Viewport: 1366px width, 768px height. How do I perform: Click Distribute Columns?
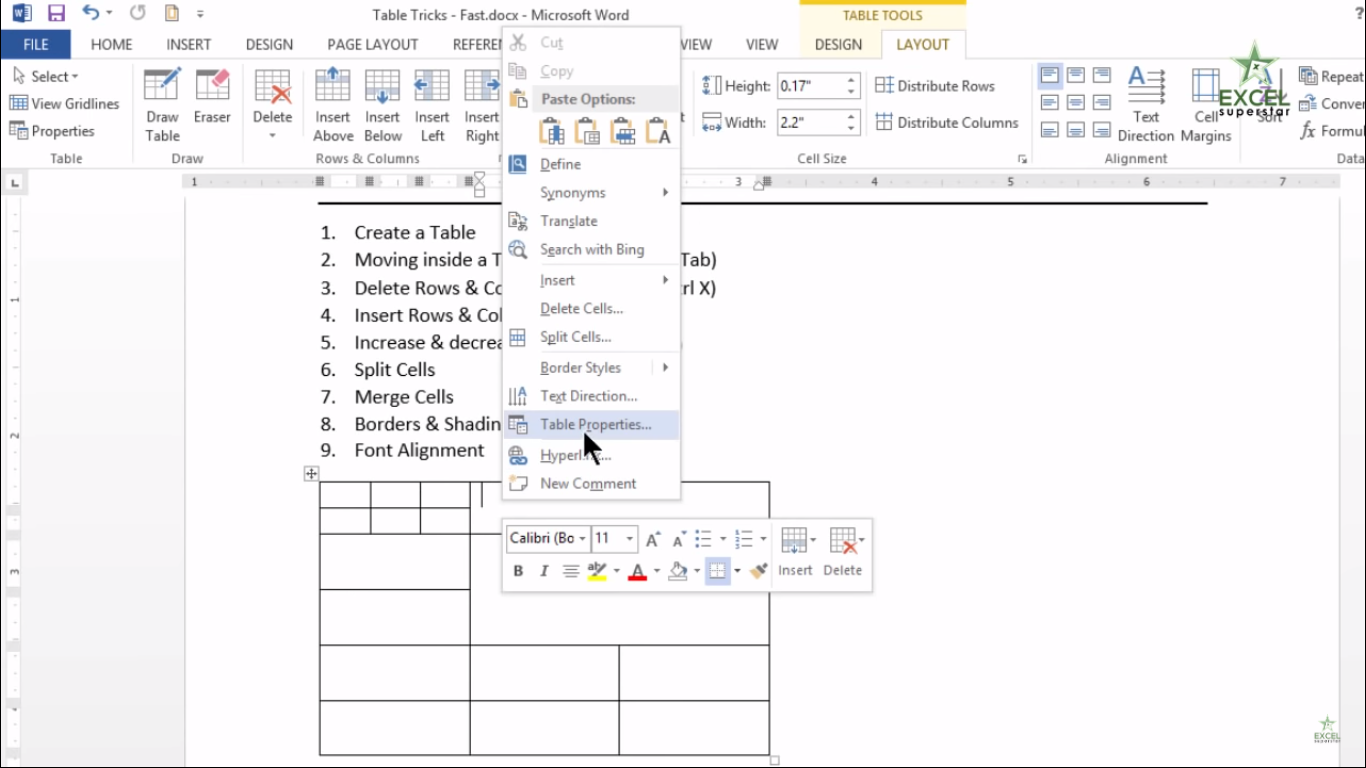coord(947,122)
